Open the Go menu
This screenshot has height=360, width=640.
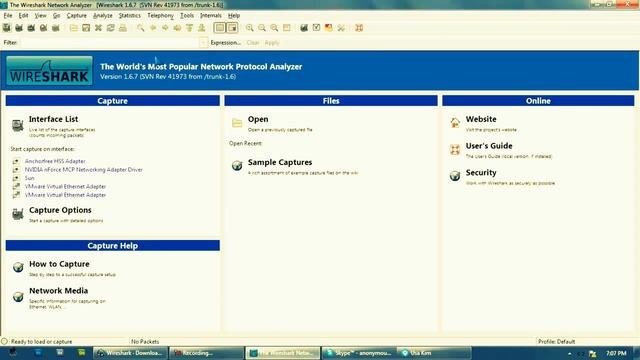coord(56,16)
